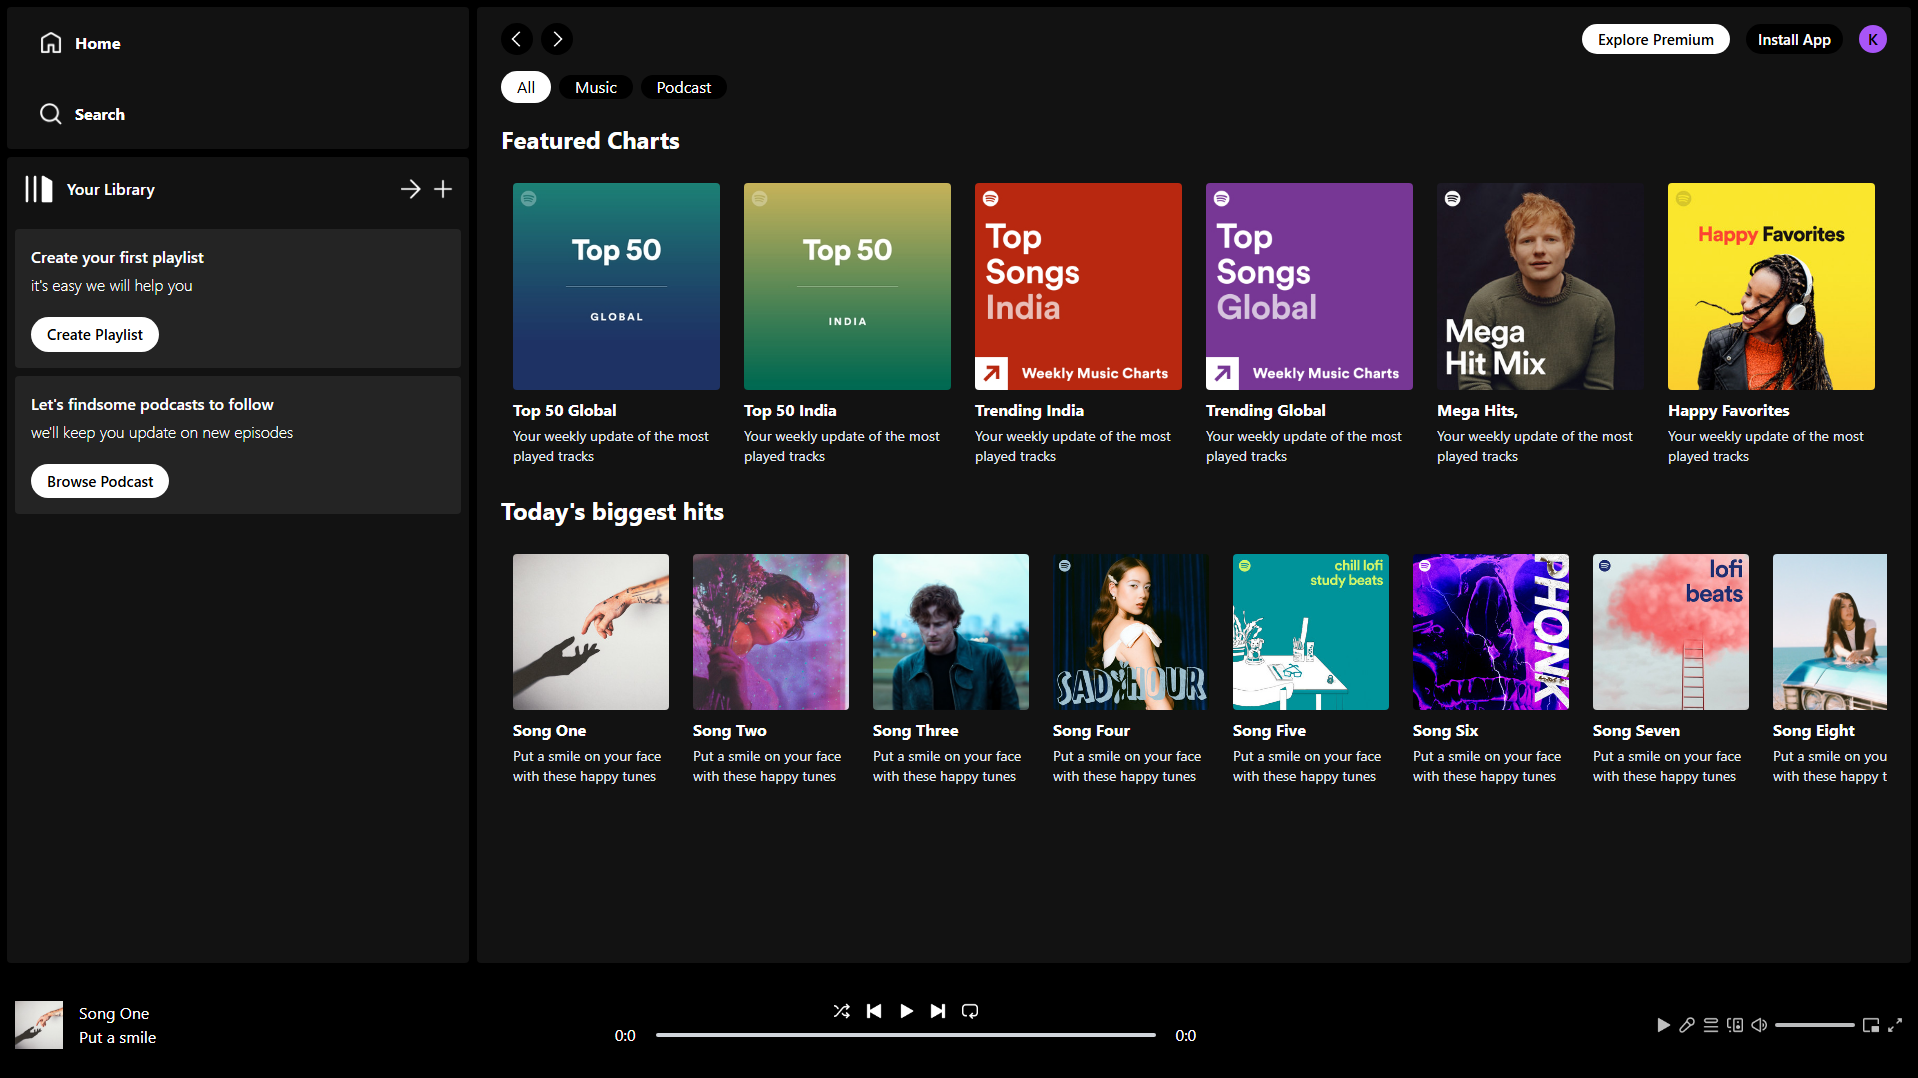Open the play queue
The width and height of the screenshot is (1918, 1078).
click(x=1711, y=1025)
